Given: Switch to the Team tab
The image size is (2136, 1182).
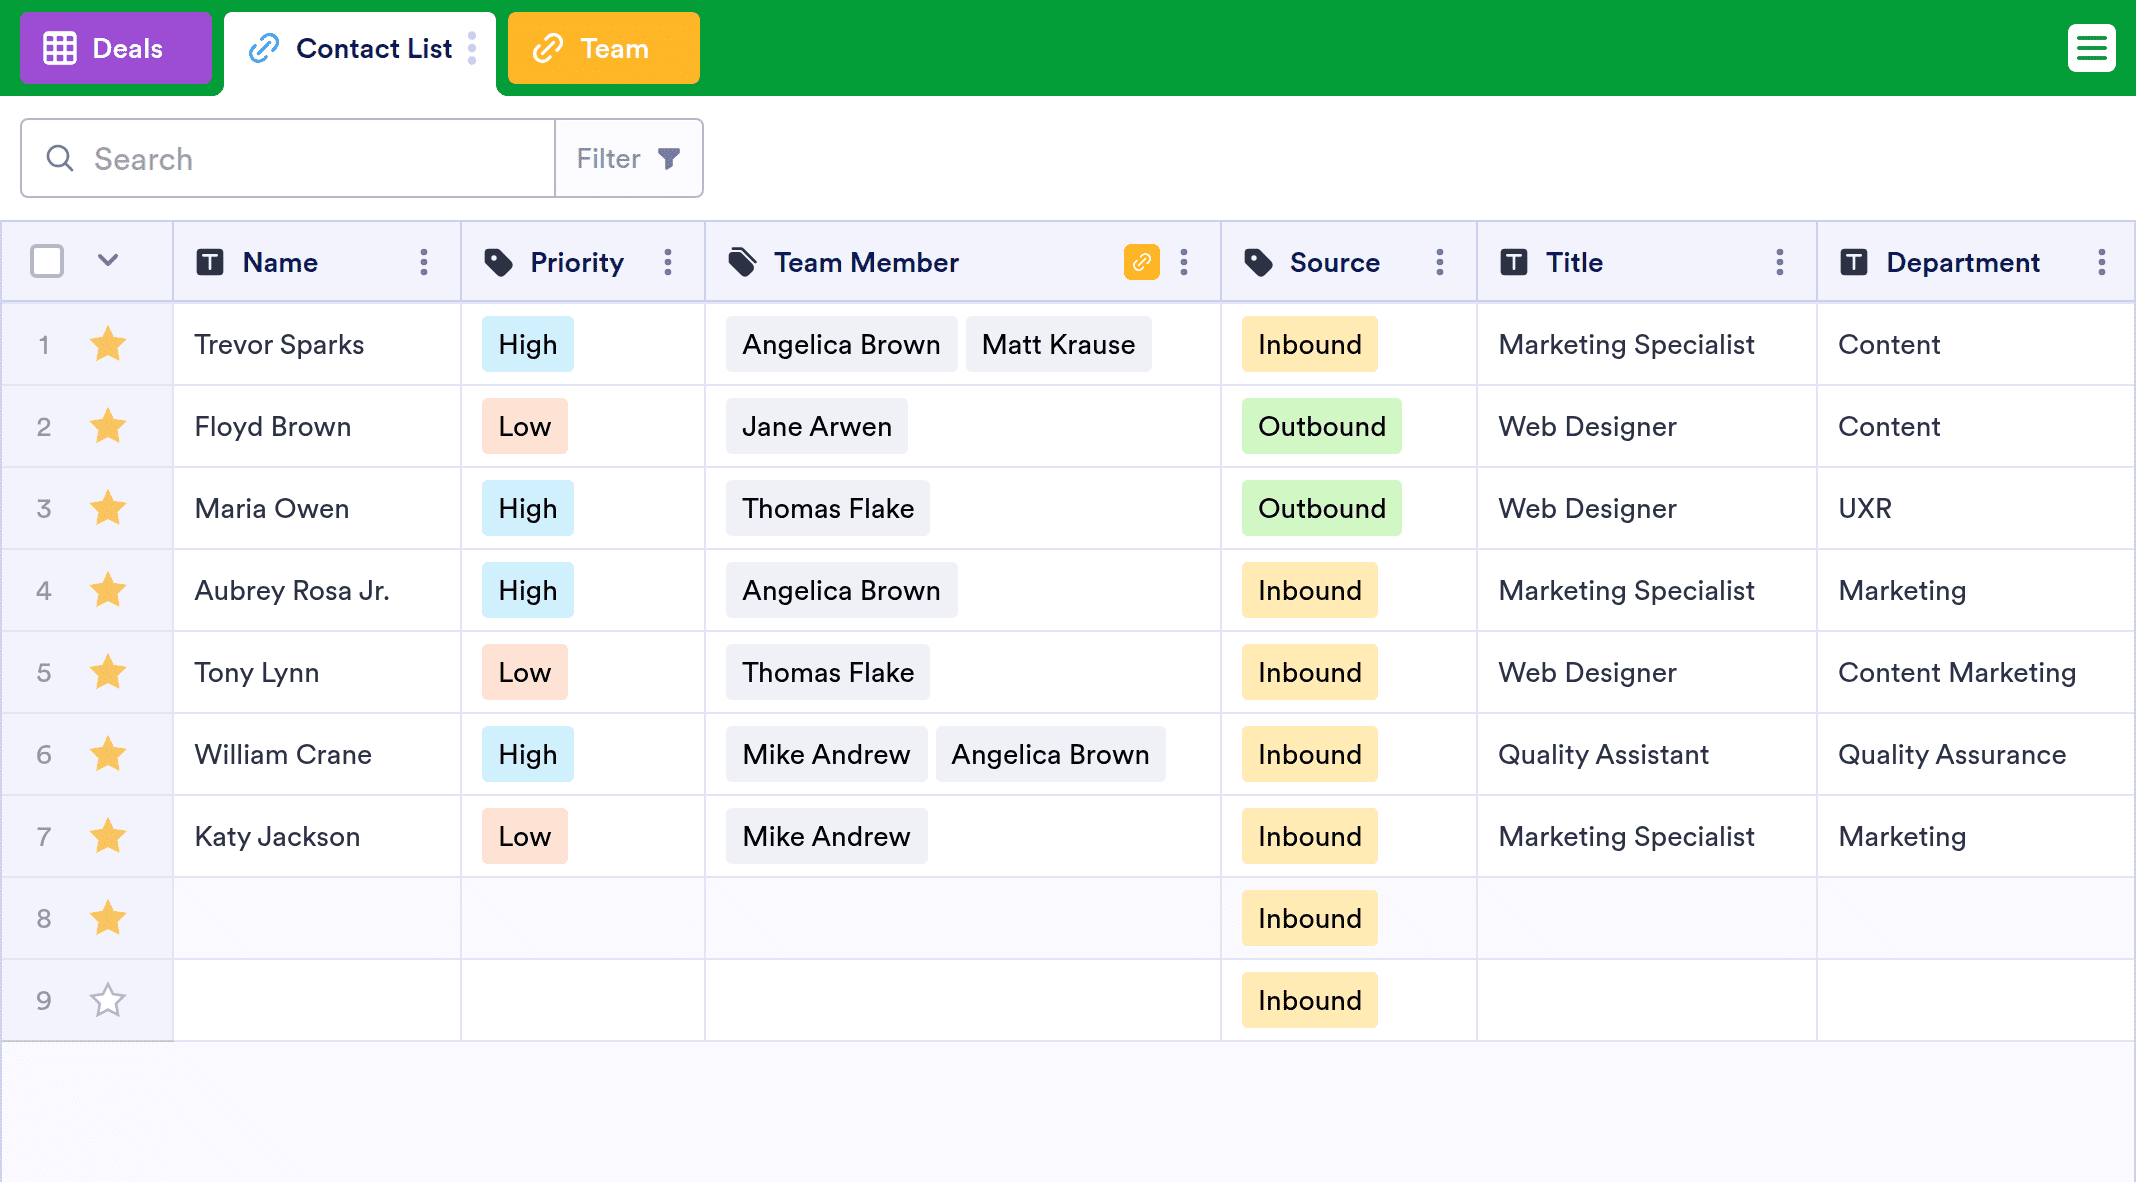Looking at the screenshot, I should pos(603,48).
